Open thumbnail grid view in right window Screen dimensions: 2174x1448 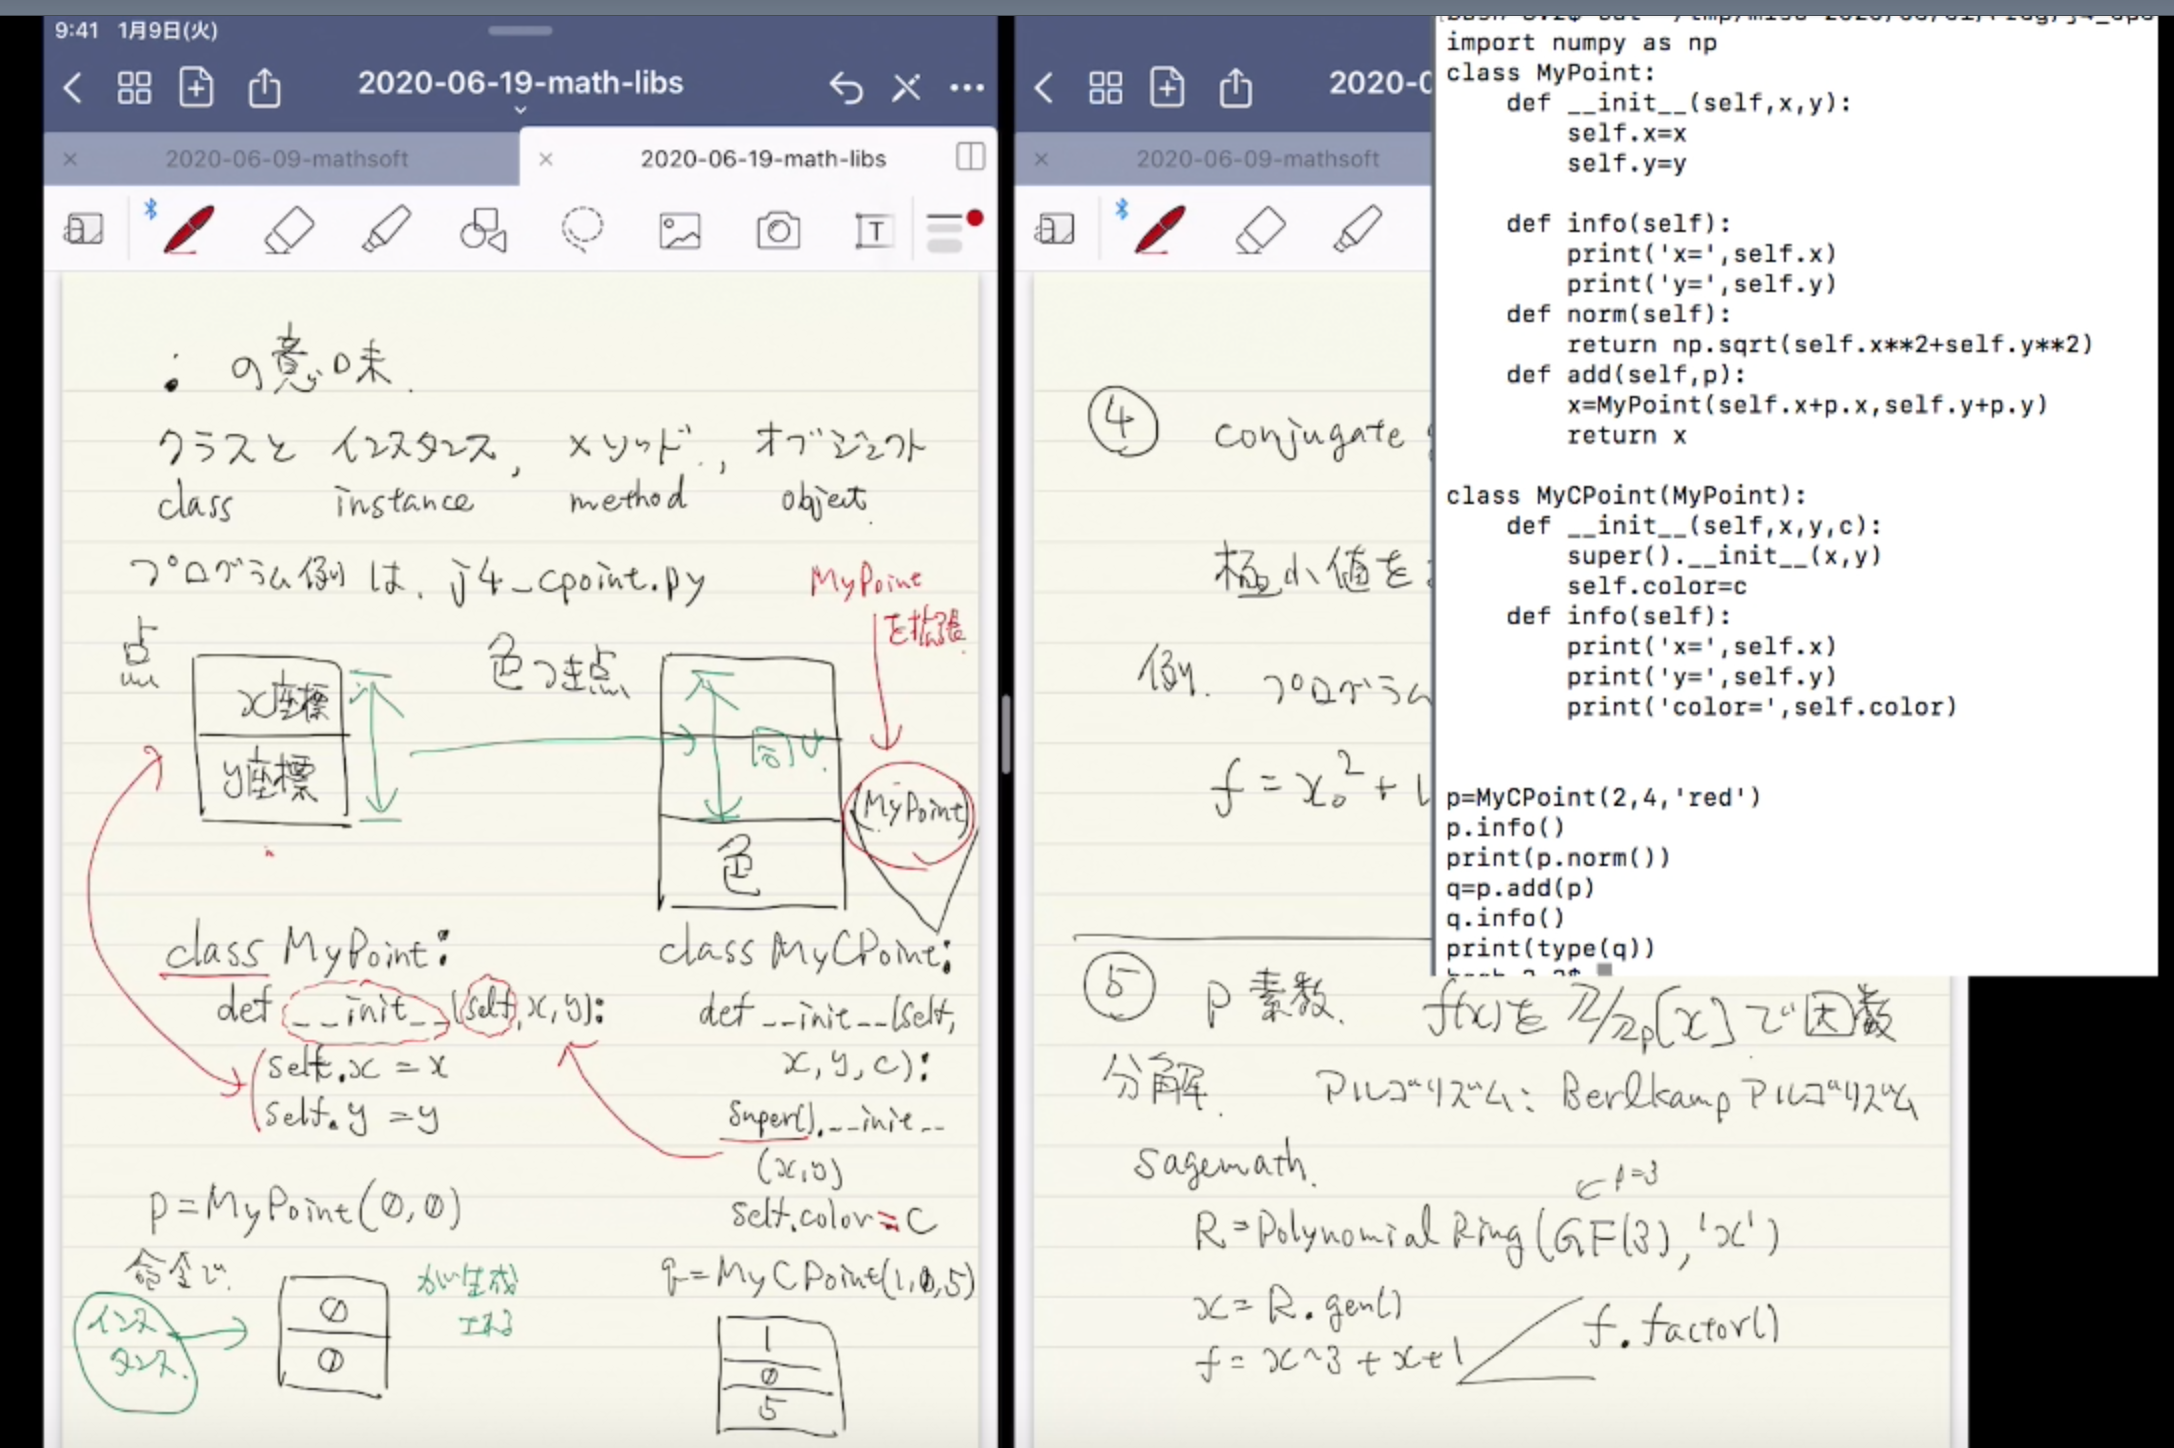pyautogui.click(x=1105, y=88)
